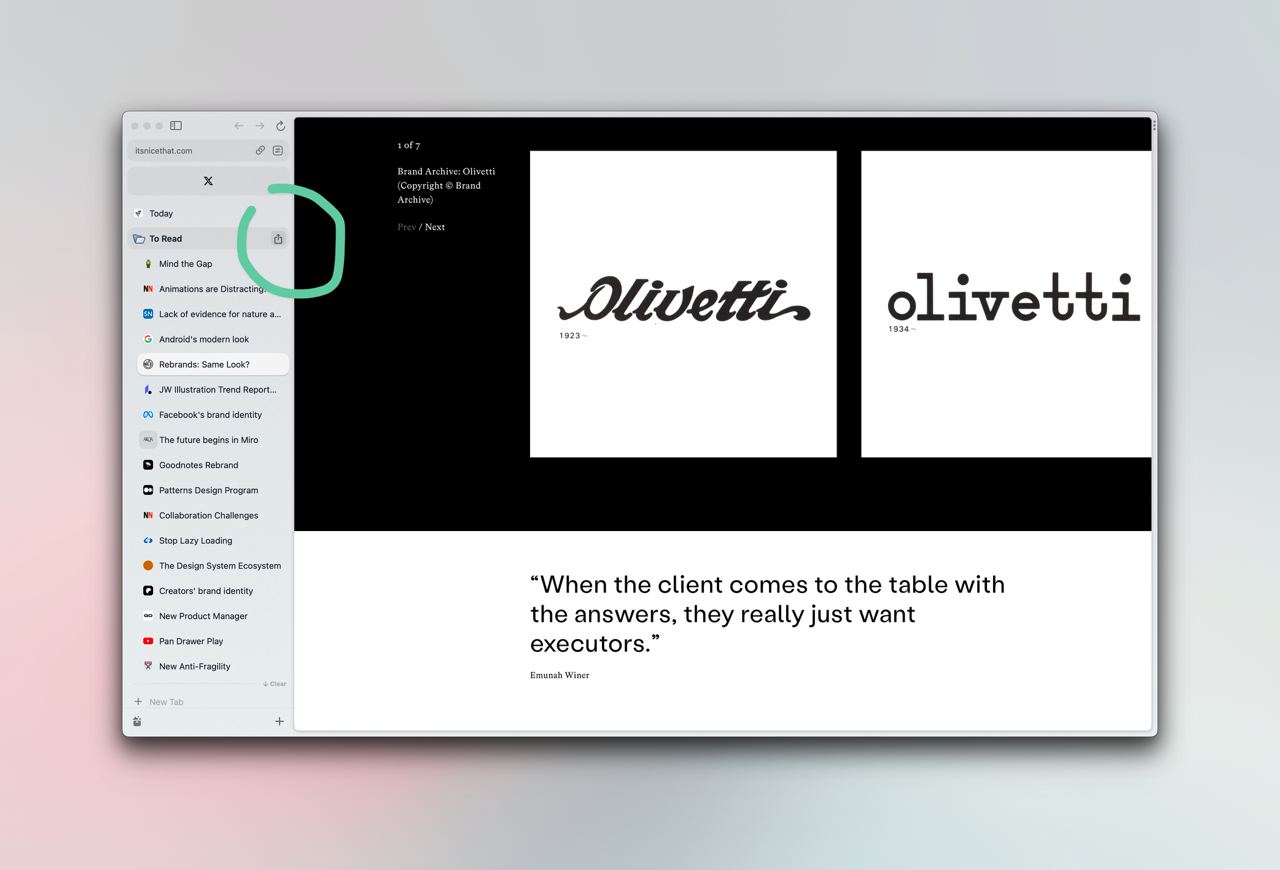
Task: Click New Tab in the sidebar
Action: coord(208,702)
